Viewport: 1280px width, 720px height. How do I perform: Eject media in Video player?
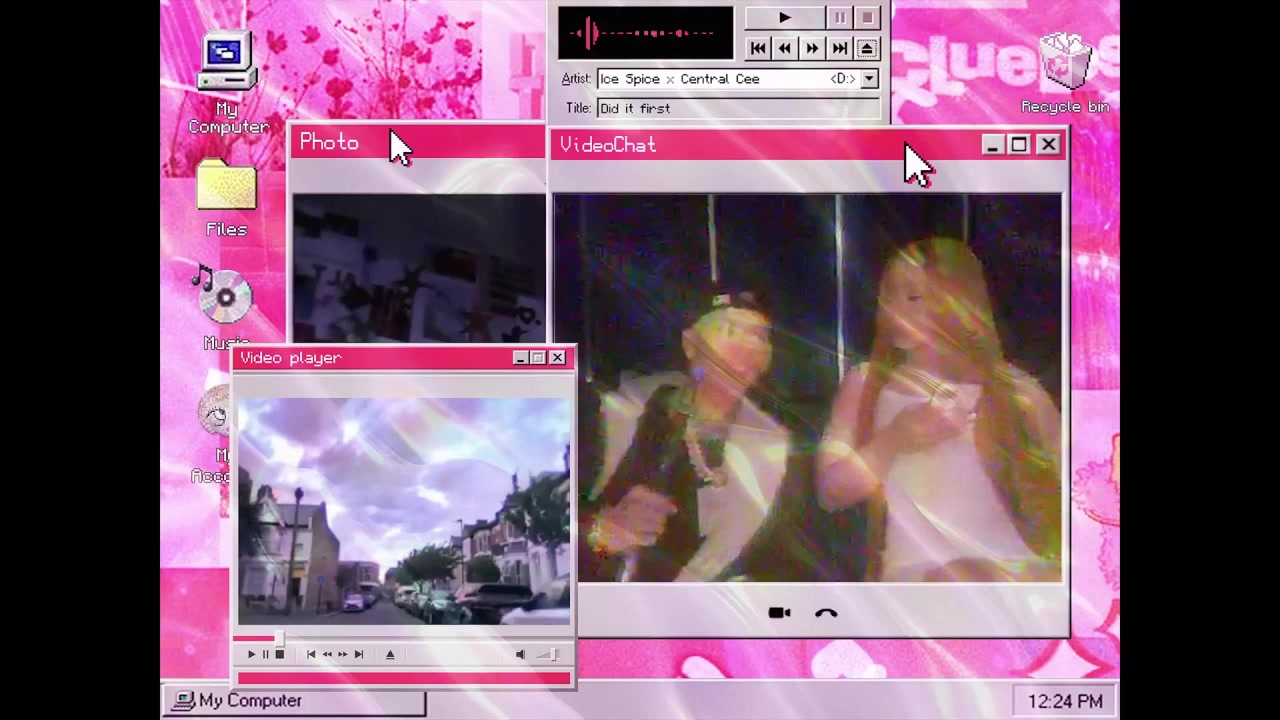pos(390,654)
